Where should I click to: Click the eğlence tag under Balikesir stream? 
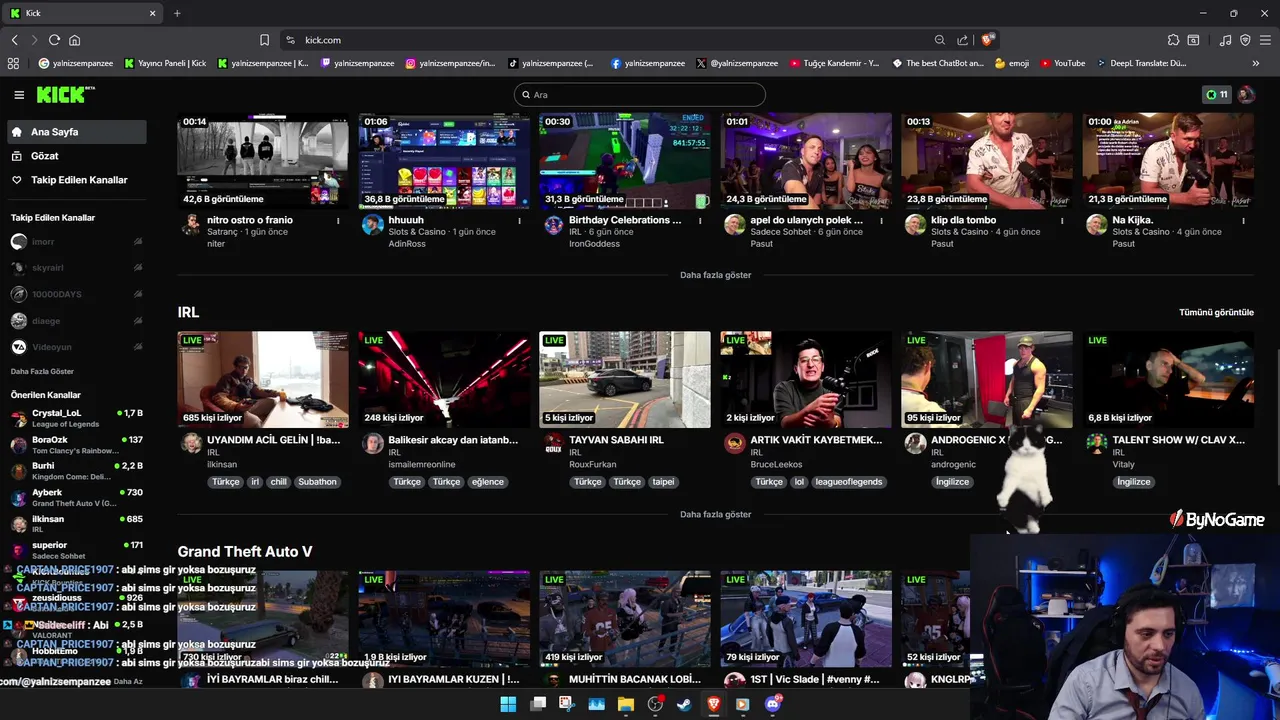[488, 482]
